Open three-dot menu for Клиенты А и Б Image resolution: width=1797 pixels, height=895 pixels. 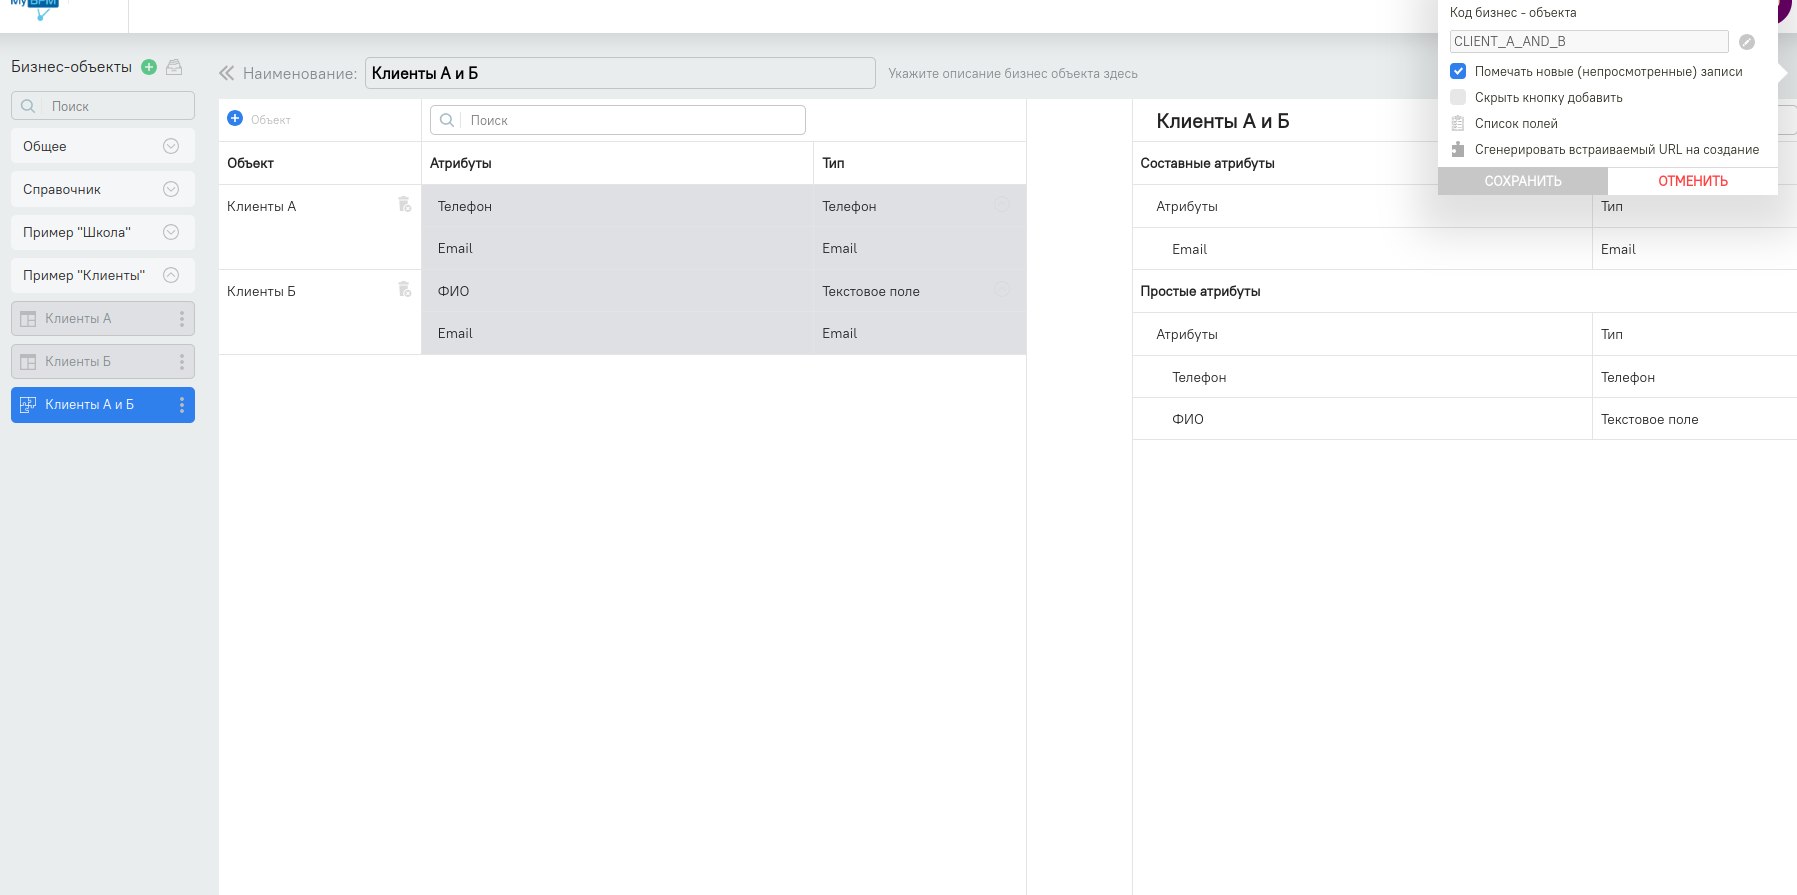click(x=181, y=405)
